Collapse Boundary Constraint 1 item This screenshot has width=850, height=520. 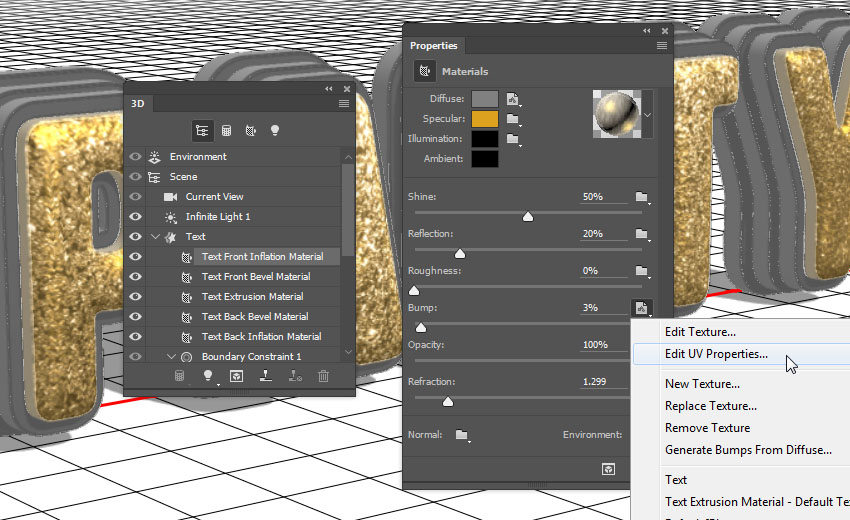pos(171,357)
